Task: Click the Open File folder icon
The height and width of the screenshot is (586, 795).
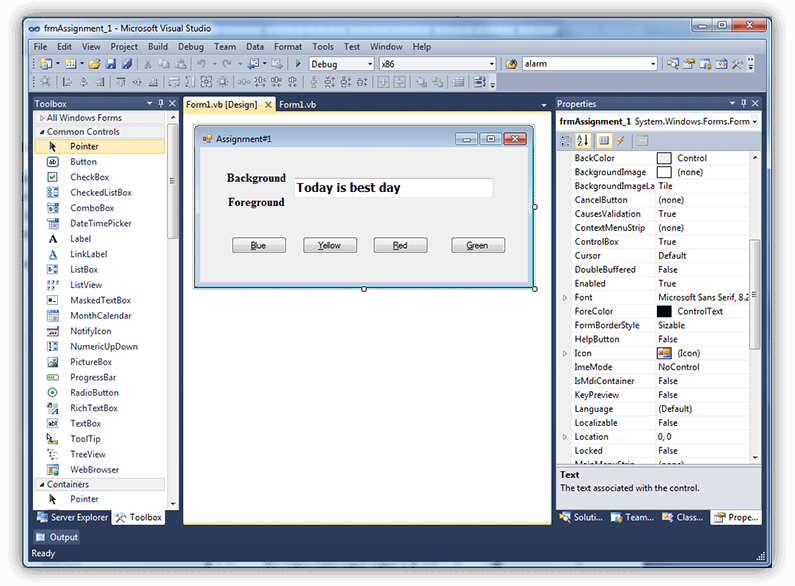Action: click(94, 64)
